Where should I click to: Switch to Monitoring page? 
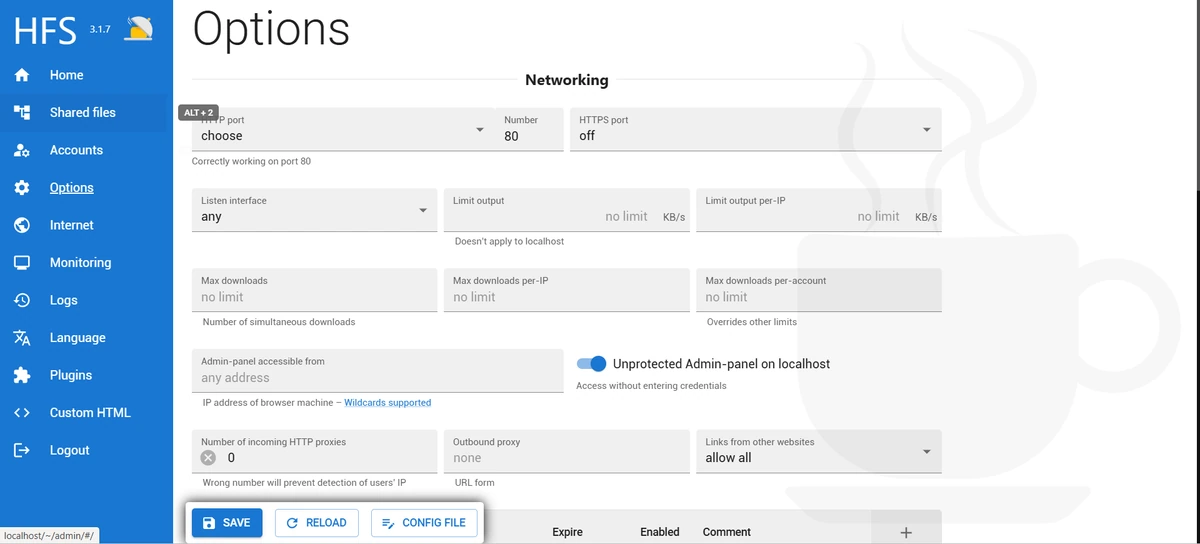[83, 262]
